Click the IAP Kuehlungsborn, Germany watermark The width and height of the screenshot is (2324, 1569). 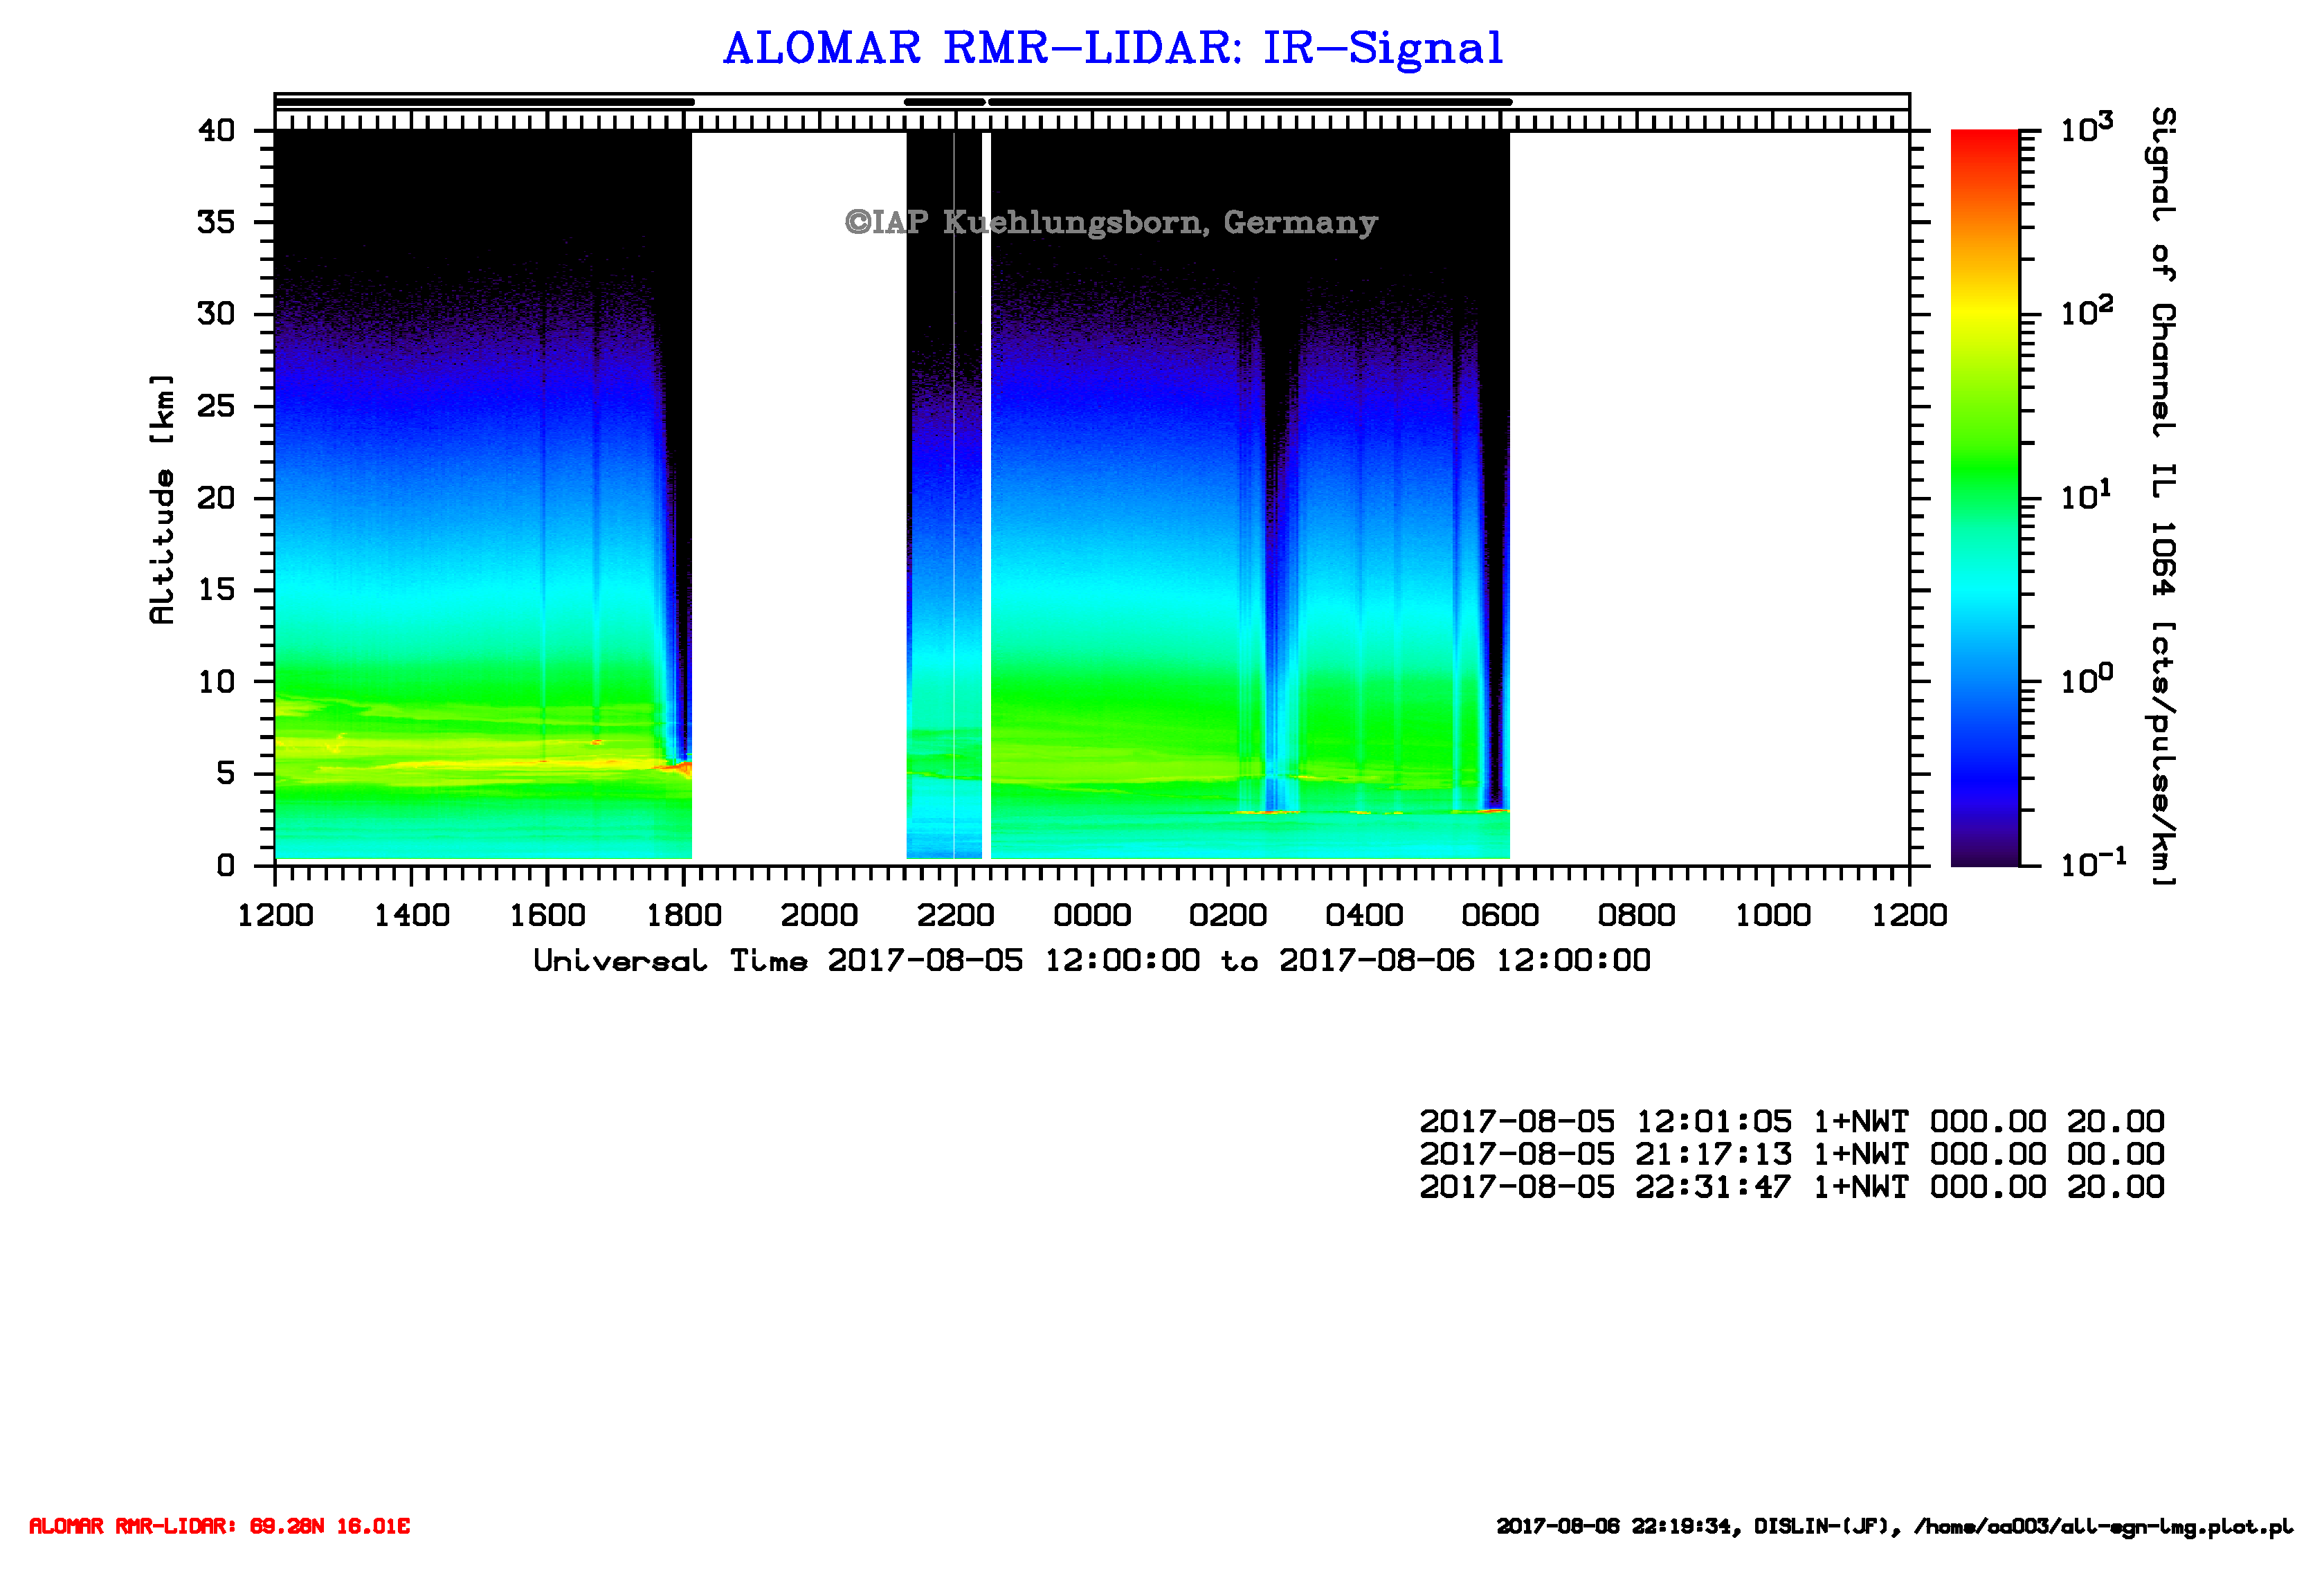(1111, 221)
